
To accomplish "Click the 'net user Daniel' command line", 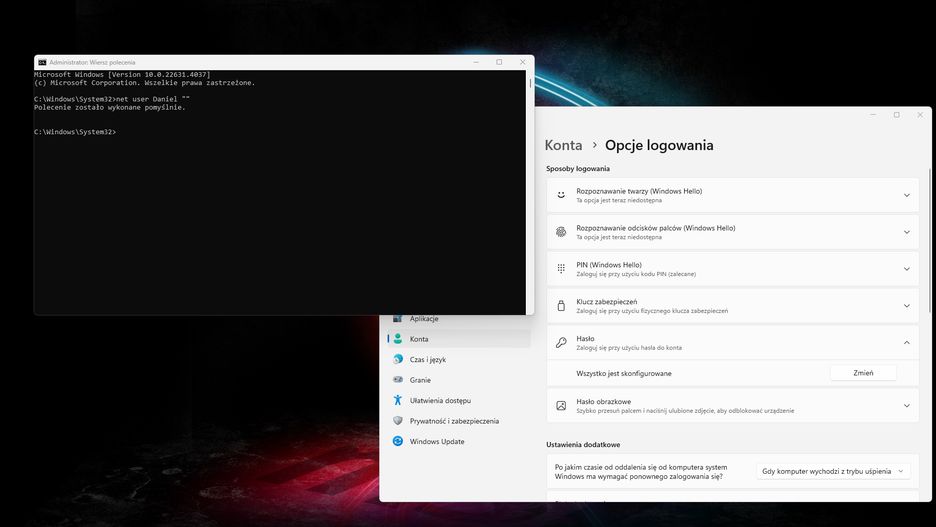I will [112, 99].
